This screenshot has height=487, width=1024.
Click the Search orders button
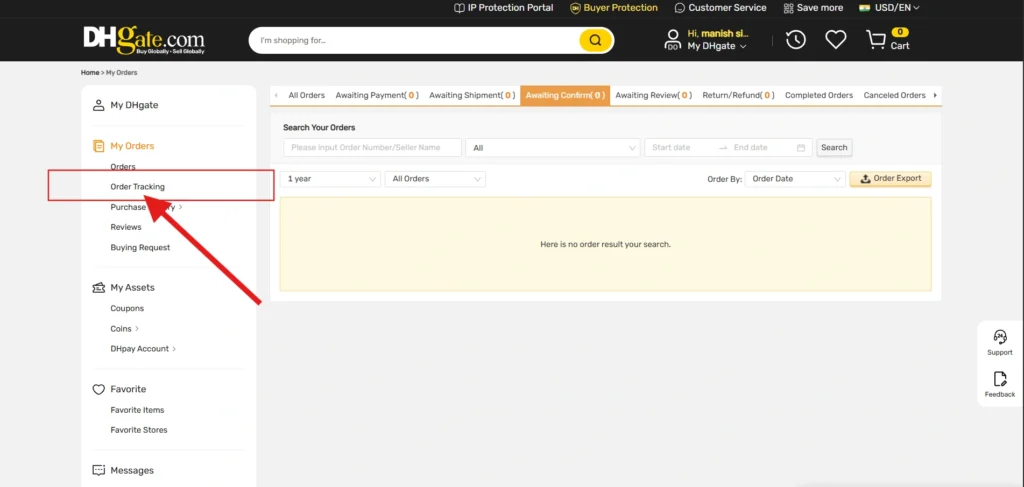pos(834,148)
